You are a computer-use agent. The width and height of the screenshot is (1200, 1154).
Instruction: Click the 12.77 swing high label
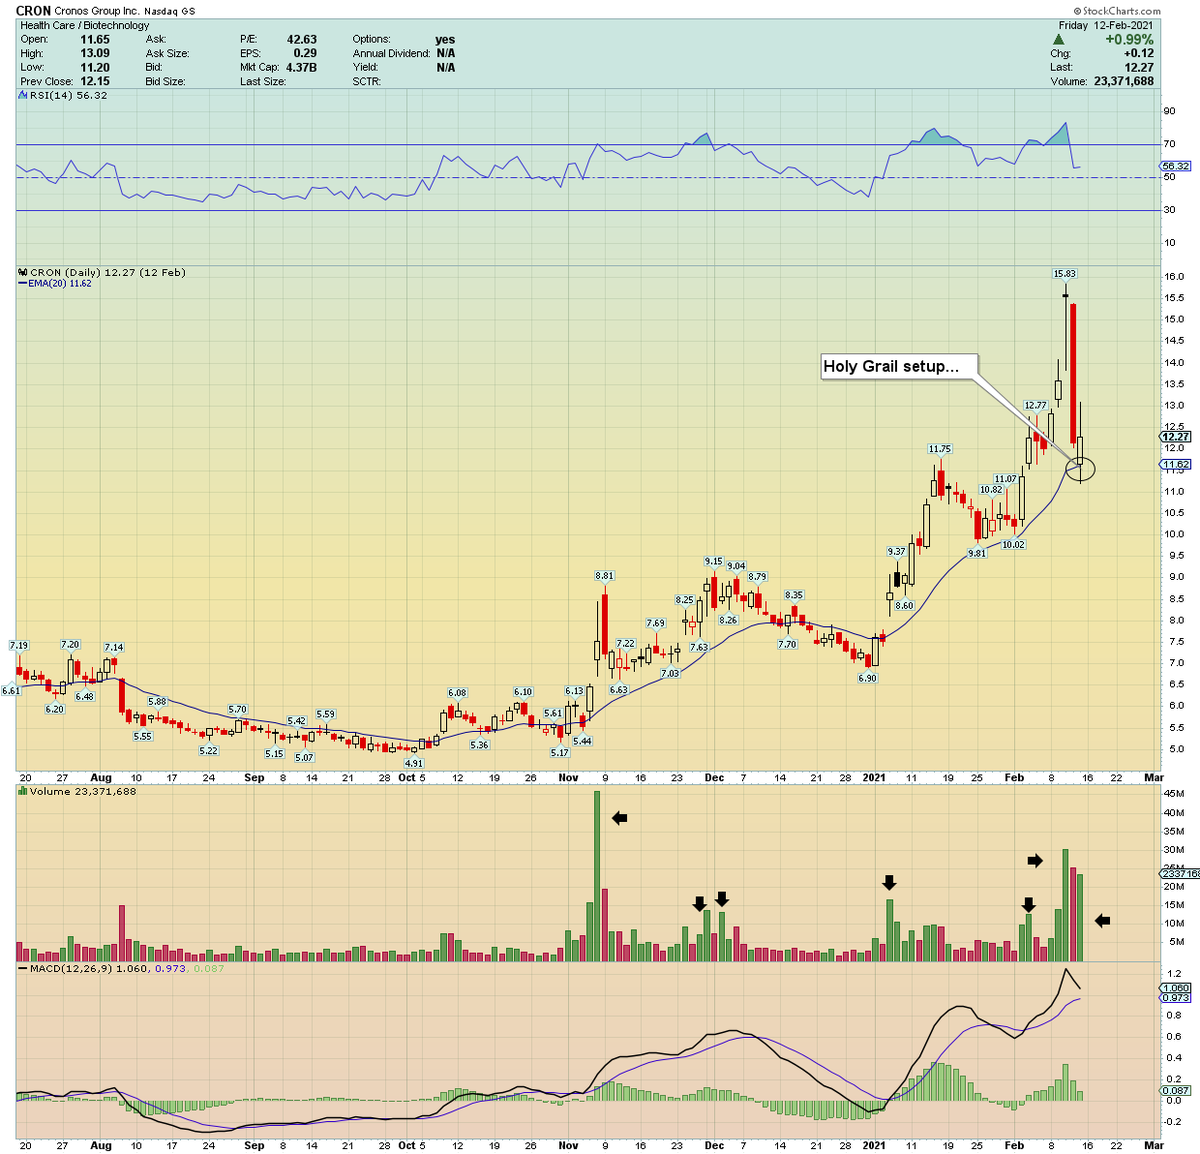[x=1035, y=405]
